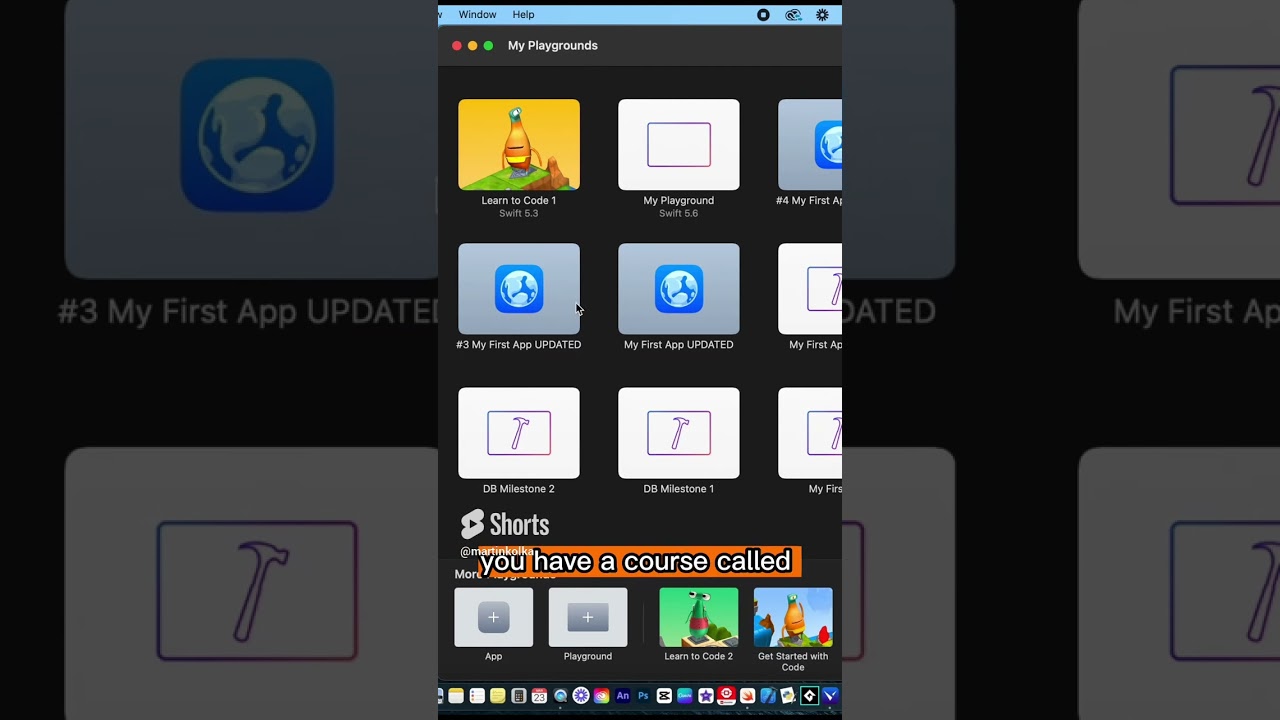The width and height of the screenshot is (1280, 720).
Task: Open Calendar from the dock
Action: coord(539,696)
